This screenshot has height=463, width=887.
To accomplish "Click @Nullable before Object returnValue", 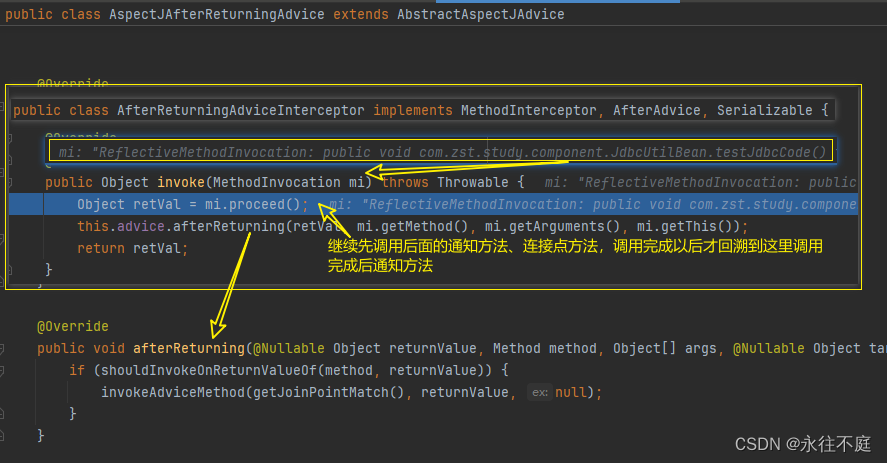I will [x=289, y=349].
